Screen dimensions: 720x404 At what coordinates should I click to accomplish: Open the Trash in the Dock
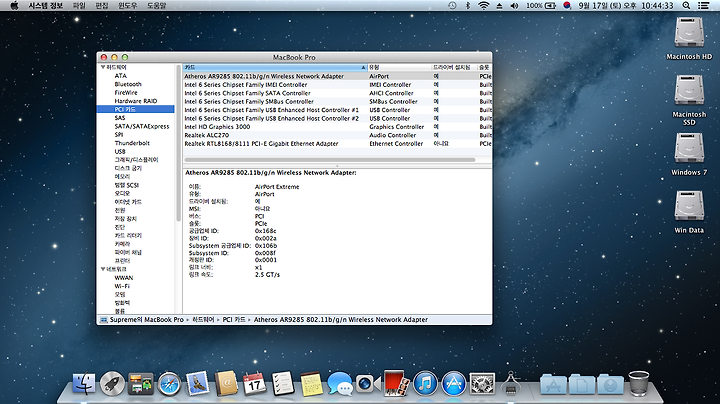pyautogui.click(x=639, y=384)
